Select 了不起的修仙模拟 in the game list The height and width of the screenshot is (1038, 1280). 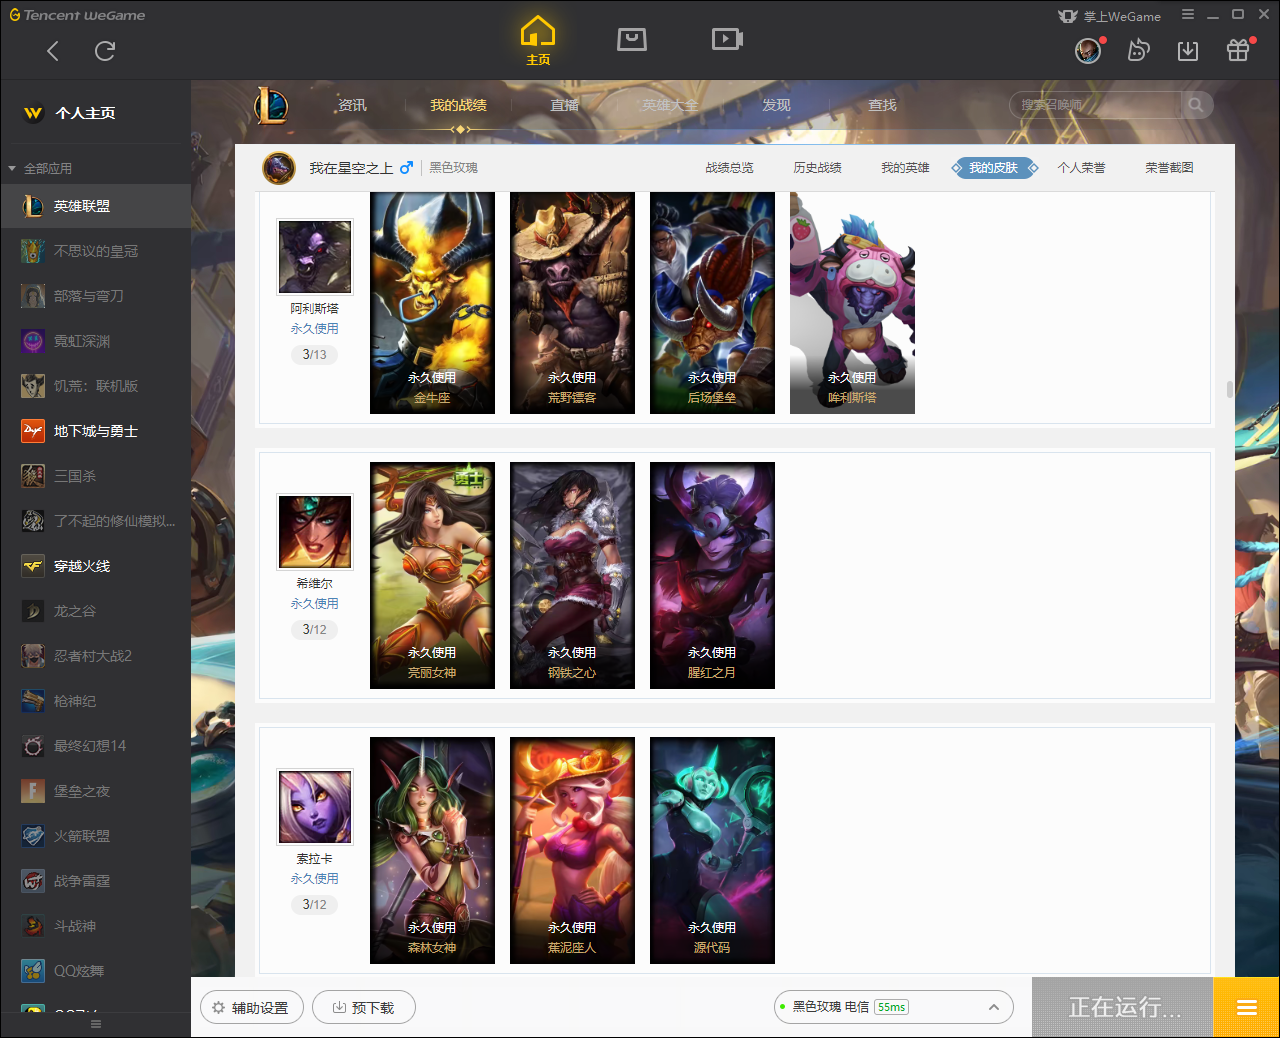pyautogui.click(x=95, y=521)
